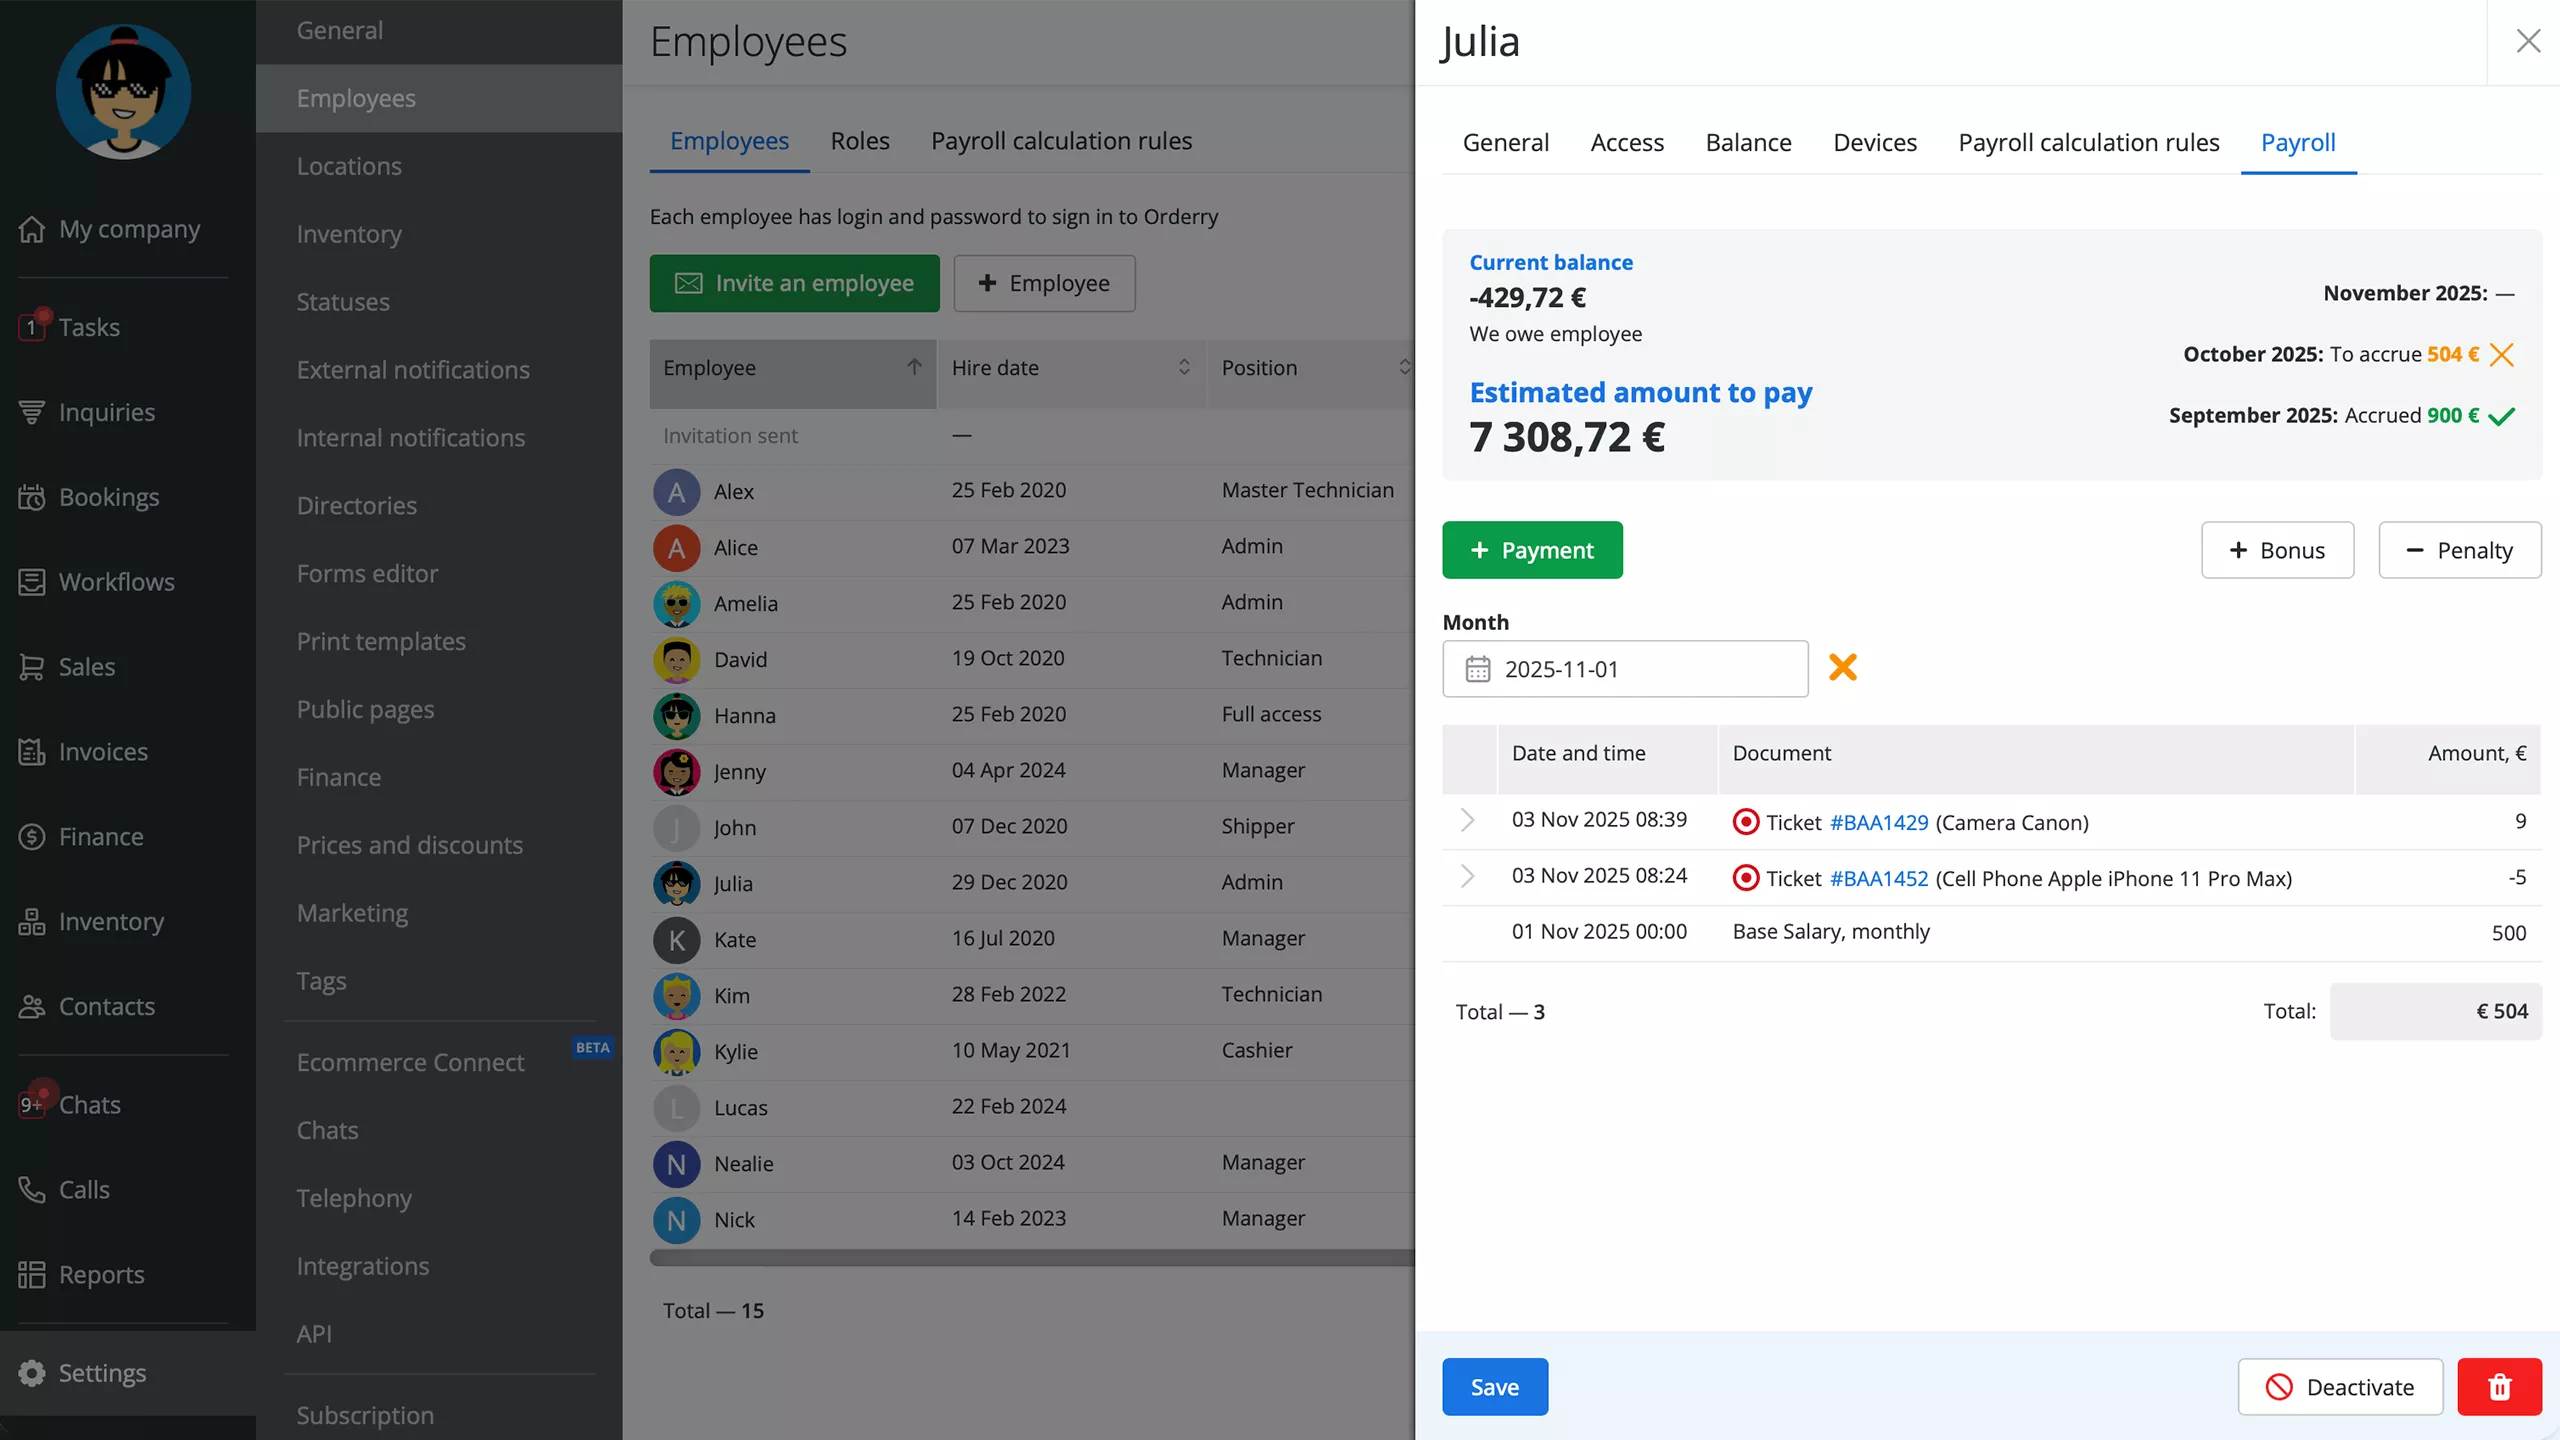Open ticket #BAA1452 link
2560x1440 pixels.
pos(1878,878)
